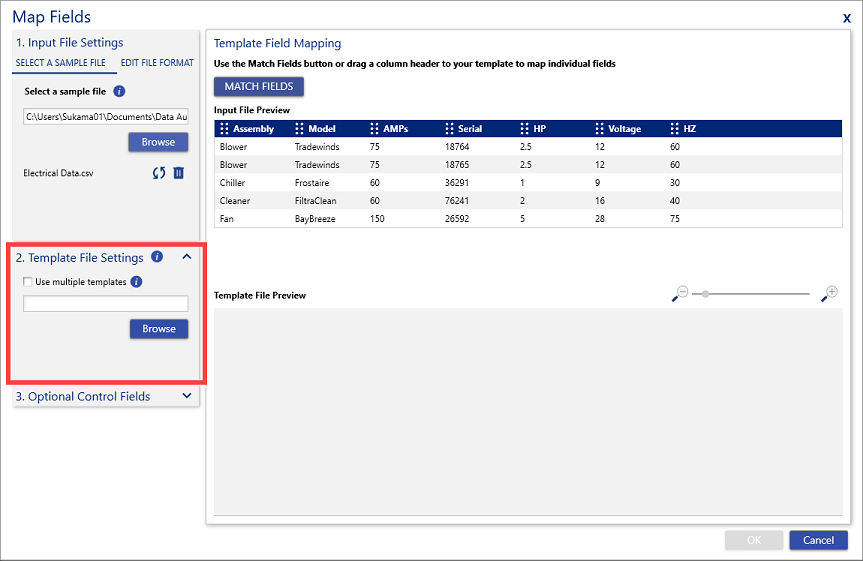Switch to the Edit File Format tab

click(157, 63)
